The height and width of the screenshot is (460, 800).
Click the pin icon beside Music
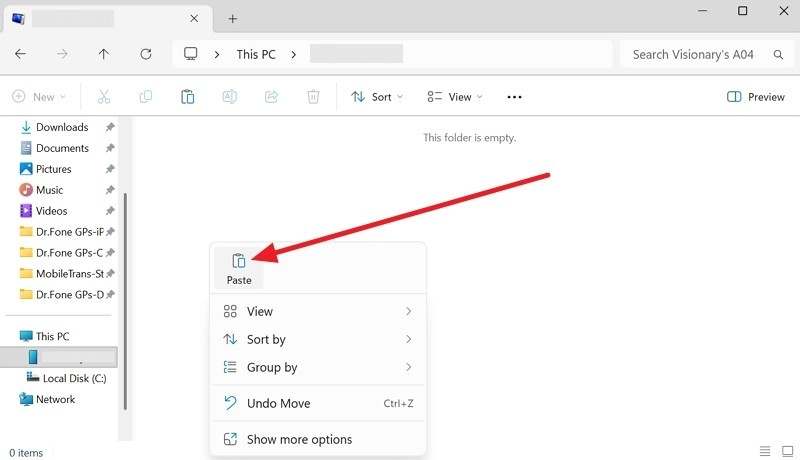point(110,190)
